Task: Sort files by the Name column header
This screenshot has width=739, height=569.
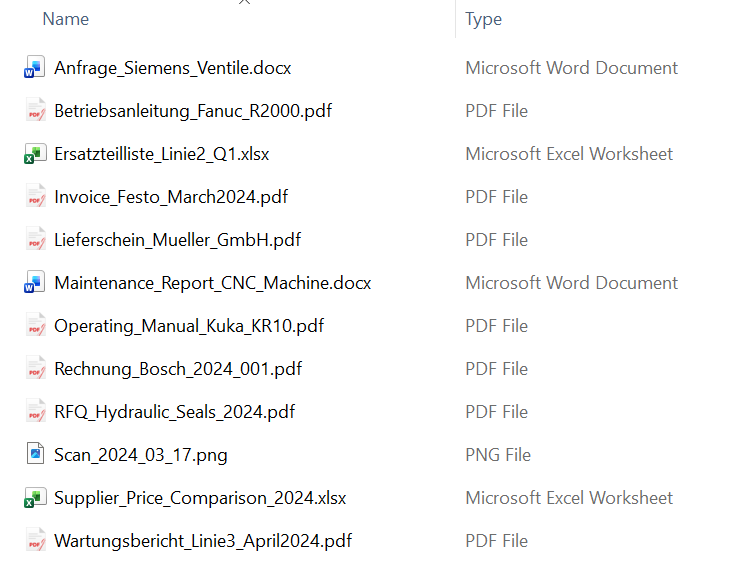Action: point(66,19)
